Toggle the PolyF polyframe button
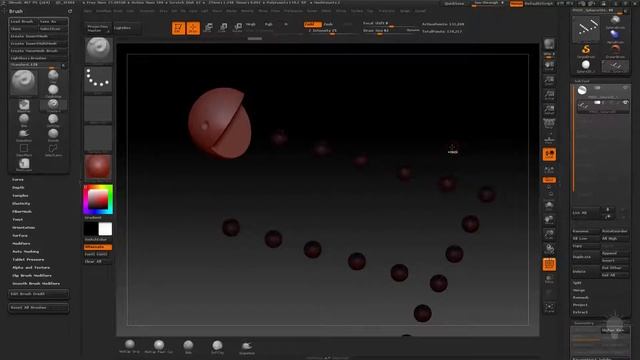Viewport: 640px width, 360px height. pos(549,264)
